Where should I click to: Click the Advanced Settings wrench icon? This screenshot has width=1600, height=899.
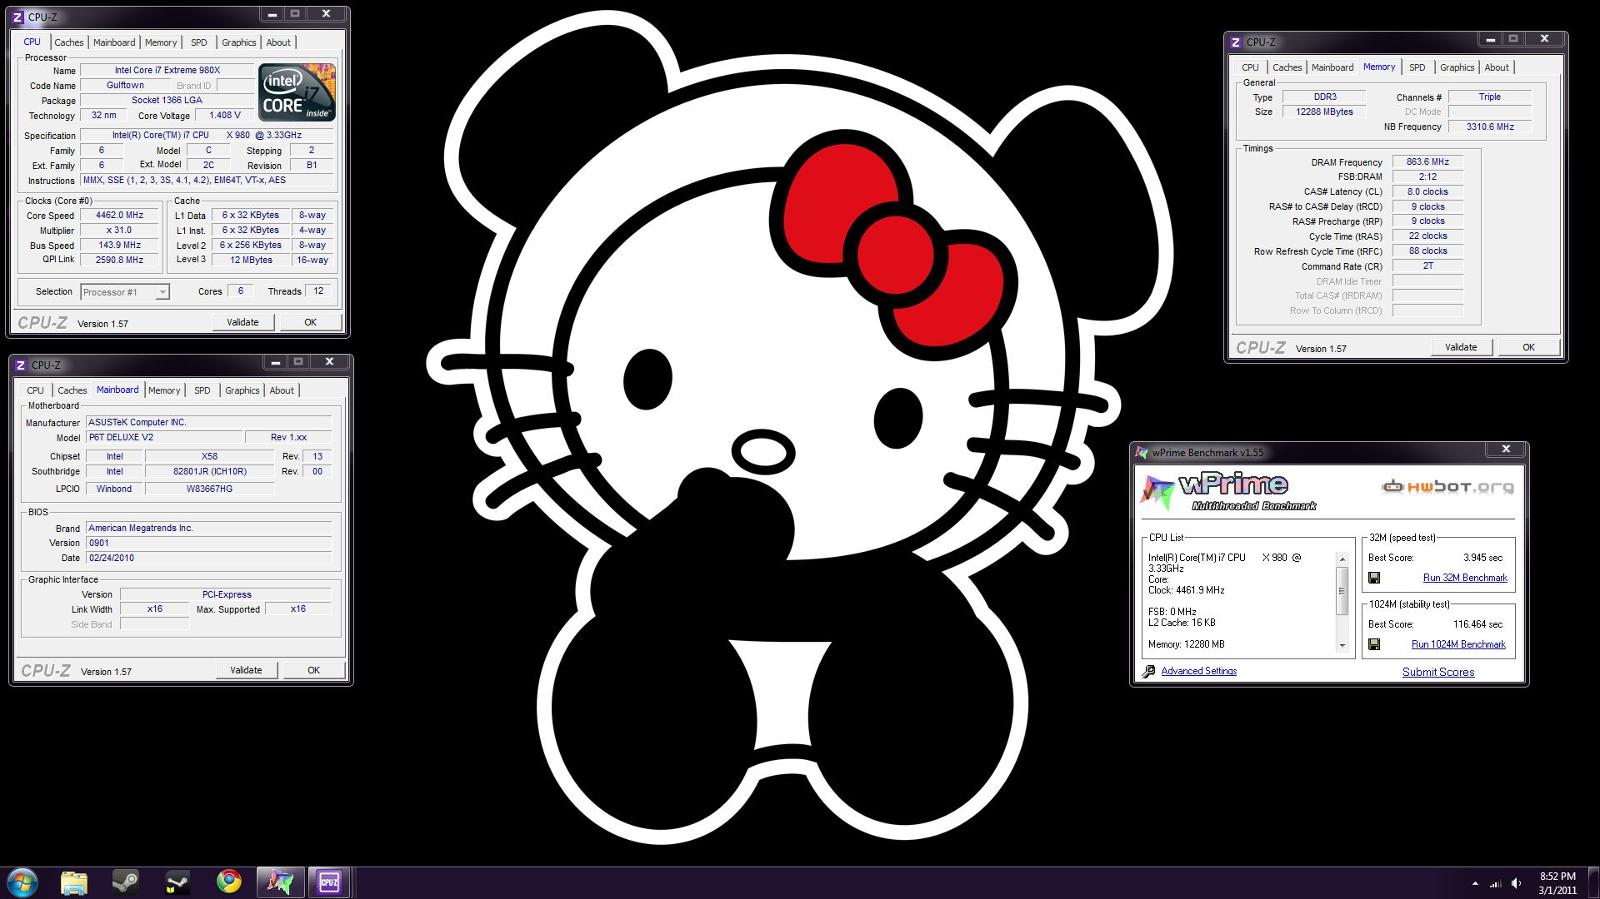pos(1149,671)
